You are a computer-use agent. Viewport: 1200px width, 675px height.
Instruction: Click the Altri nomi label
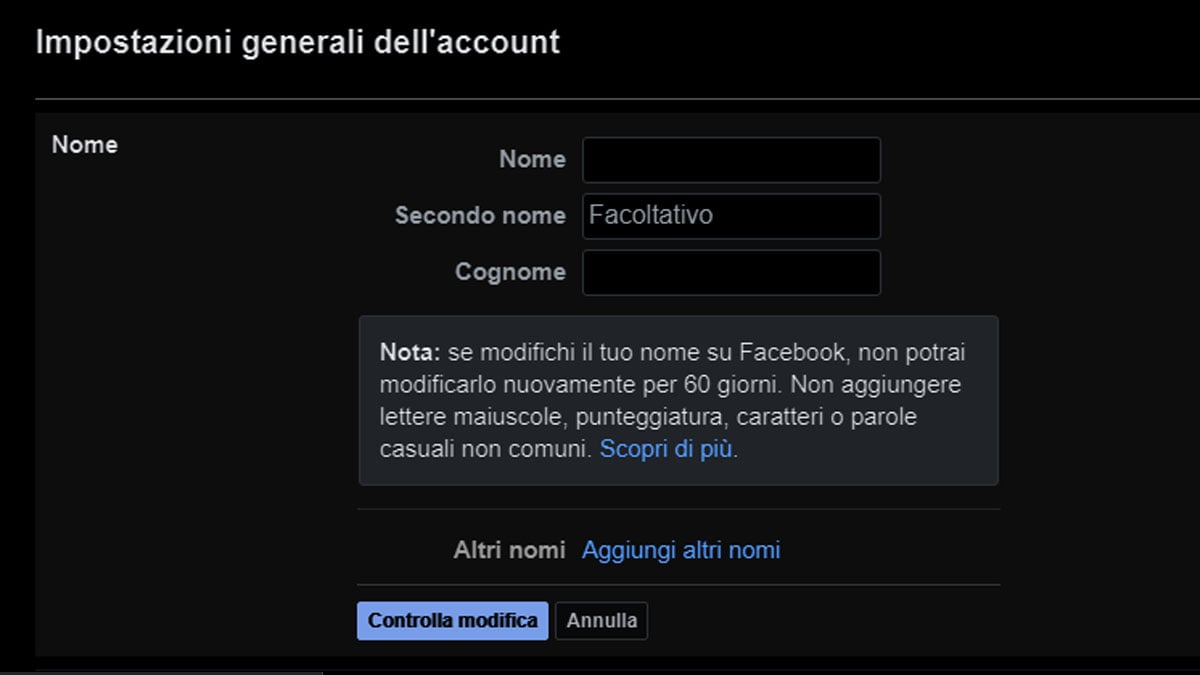point(508,549)
